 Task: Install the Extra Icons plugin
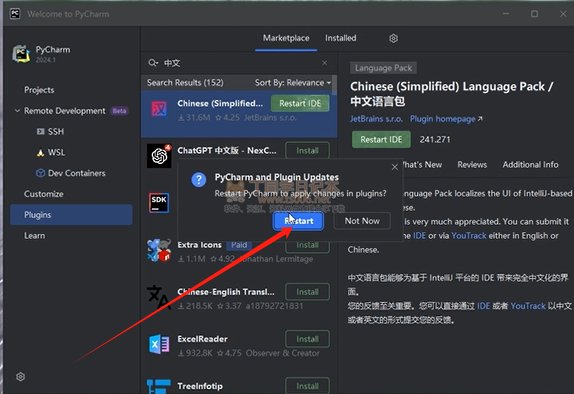(307, 246)
